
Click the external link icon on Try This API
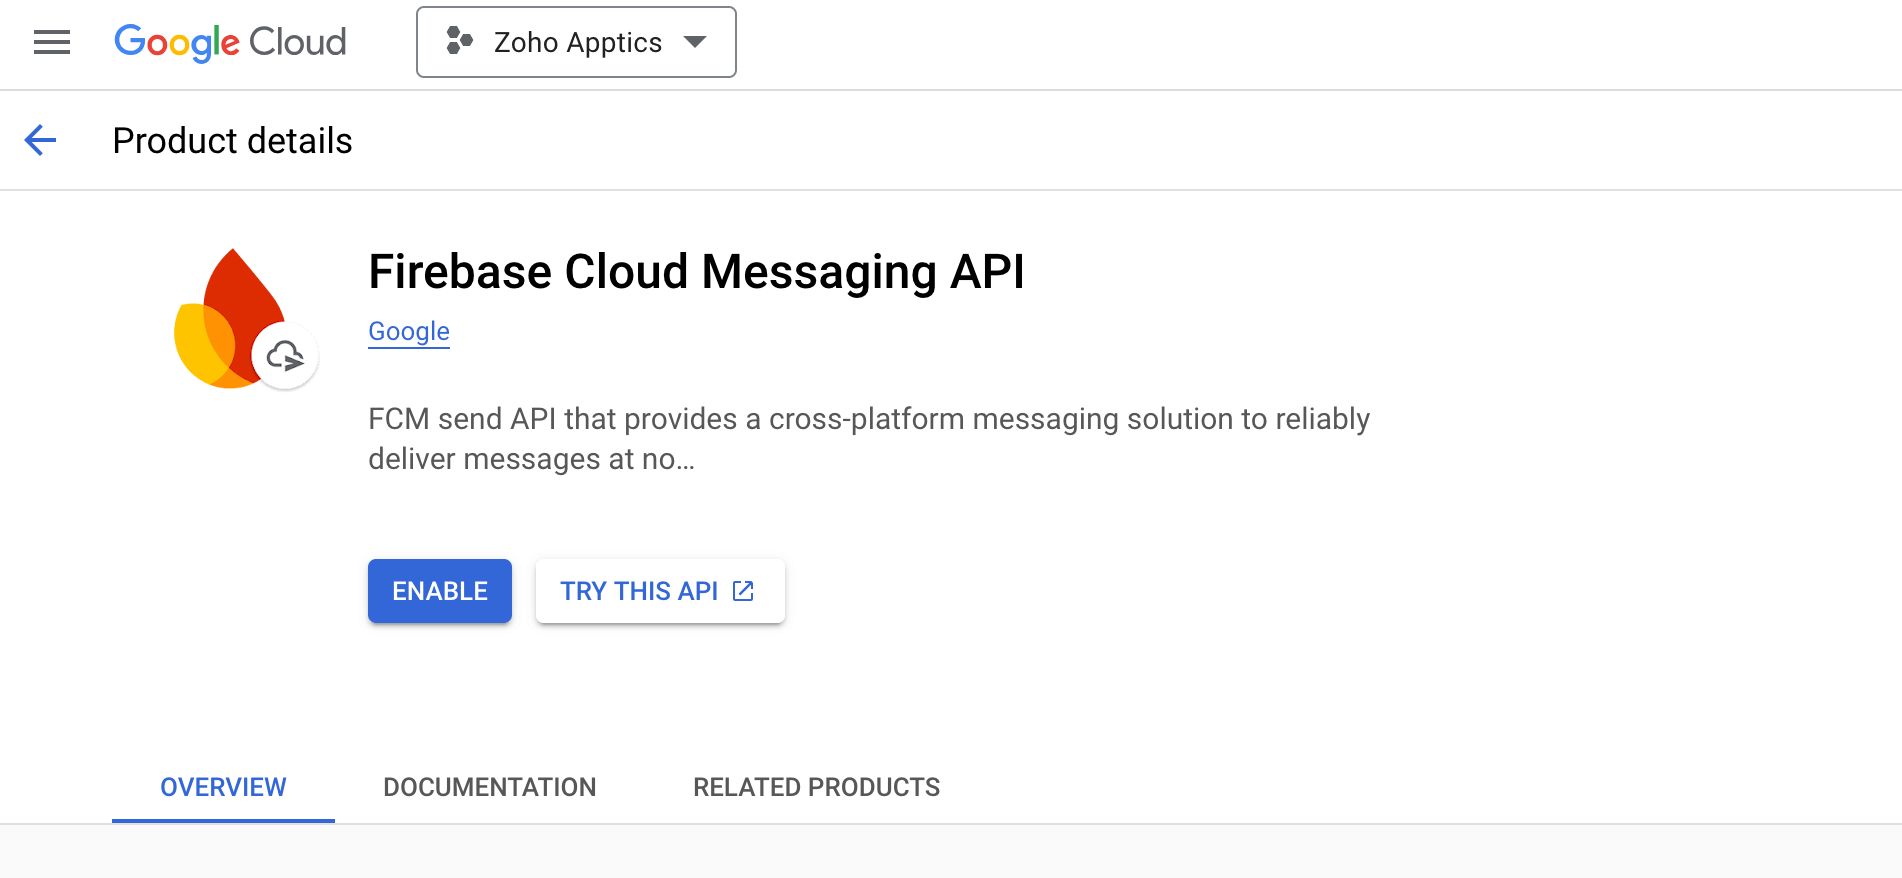(x=743, y=591)
